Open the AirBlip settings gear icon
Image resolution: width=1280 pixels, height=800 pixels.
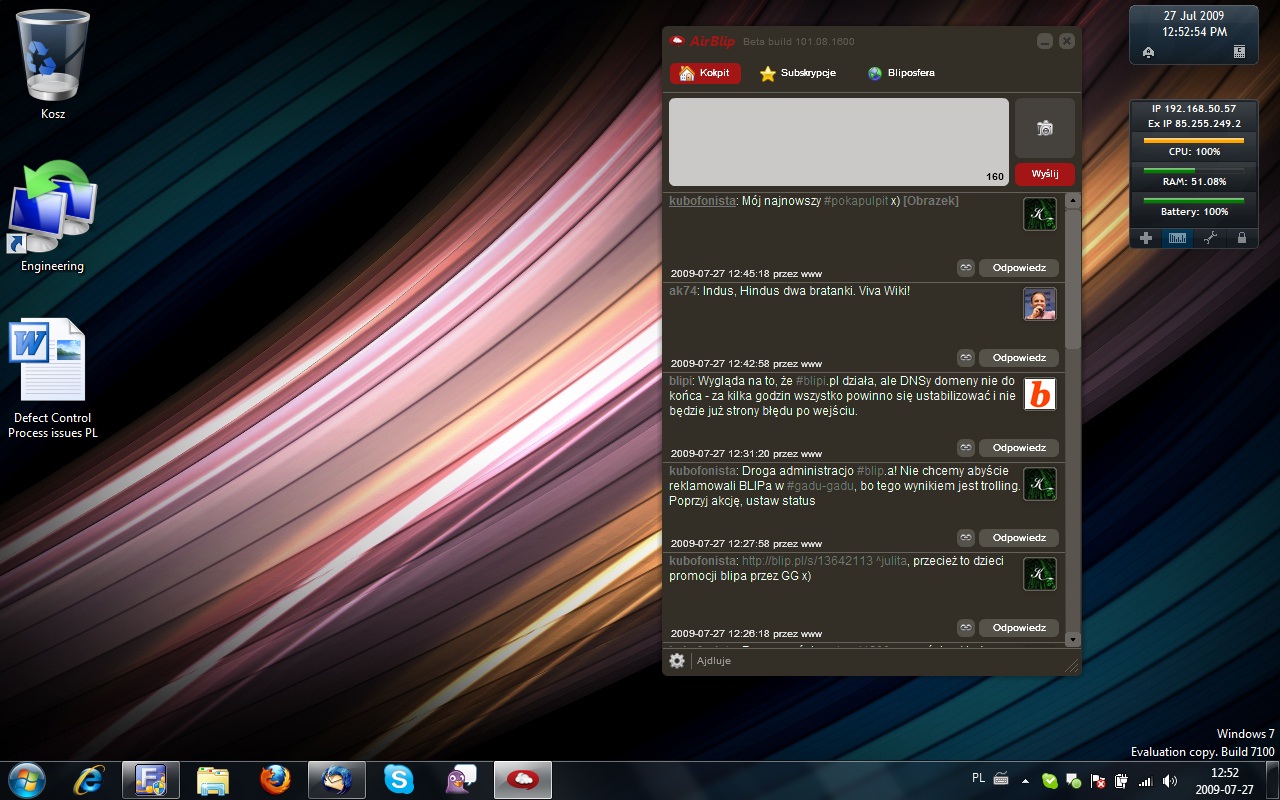677,660
